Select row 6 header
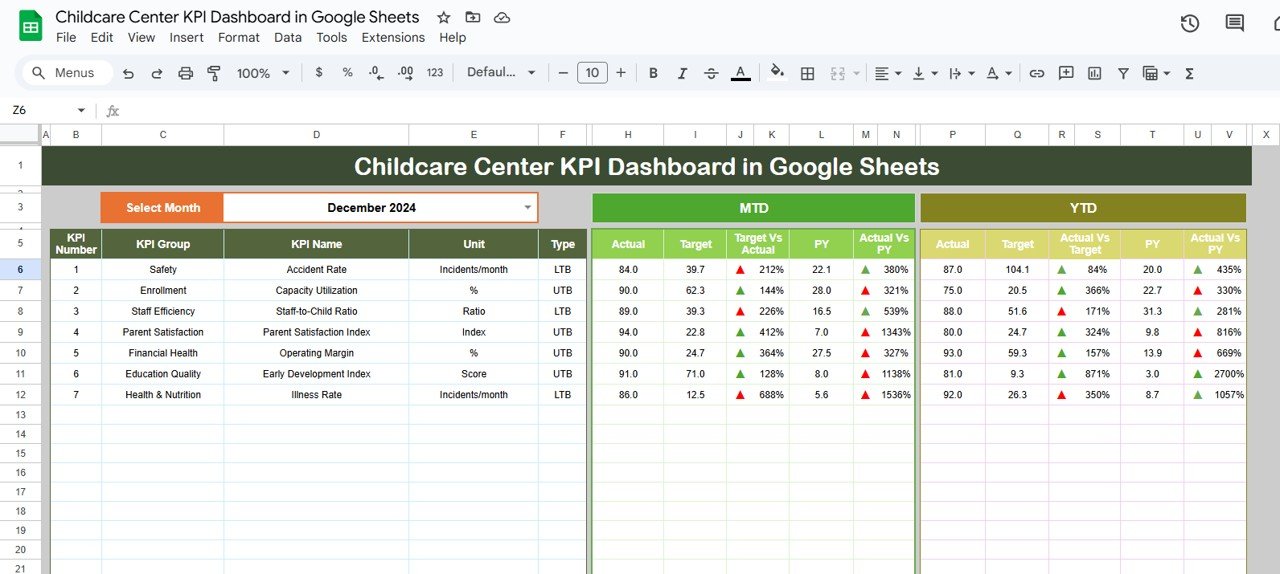Viewport: 1280px width, 574px height. click(x=21, y=270)
